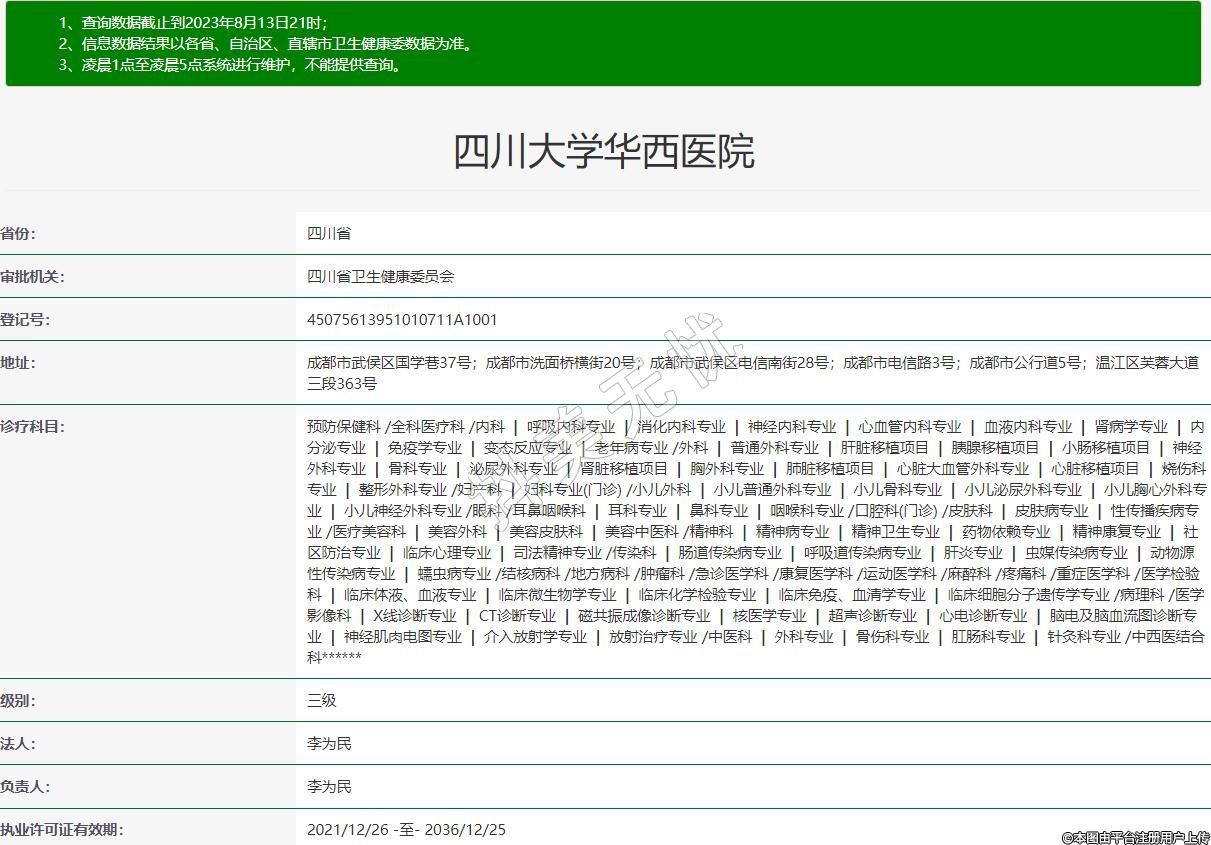1211x845 pixels.
Task: Click the 法人 row label
Action: [x=18, y=744]
